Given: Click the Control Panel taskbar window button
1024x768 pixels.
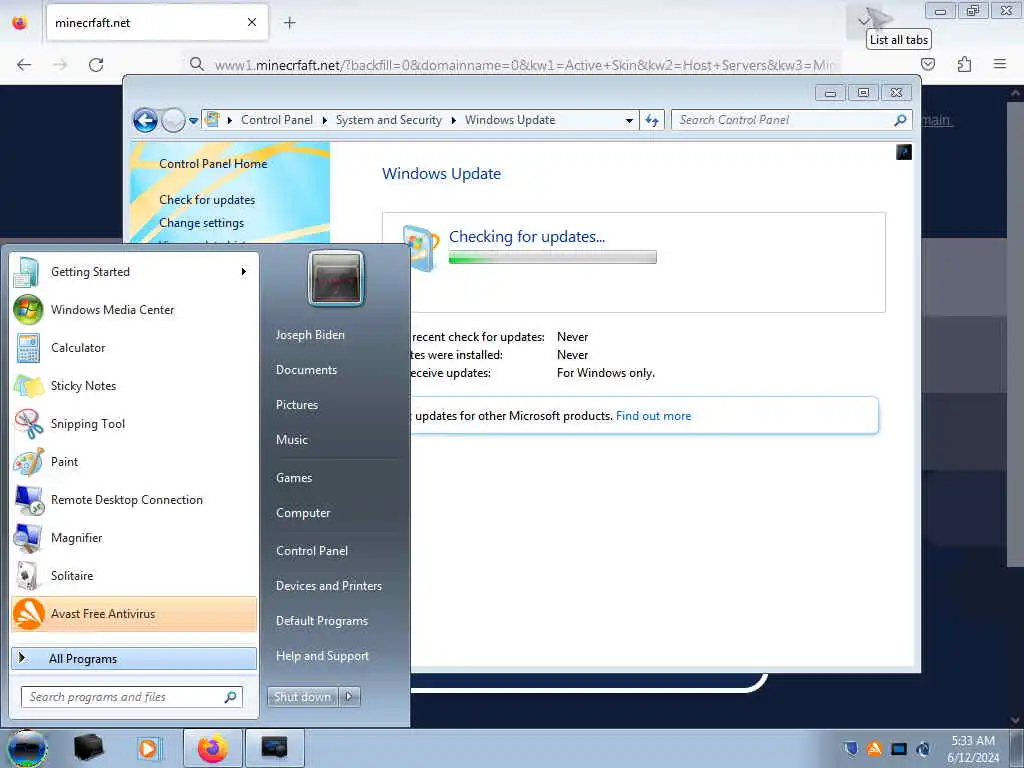Looking at the screenshot, I should click(x=274, y=748).
